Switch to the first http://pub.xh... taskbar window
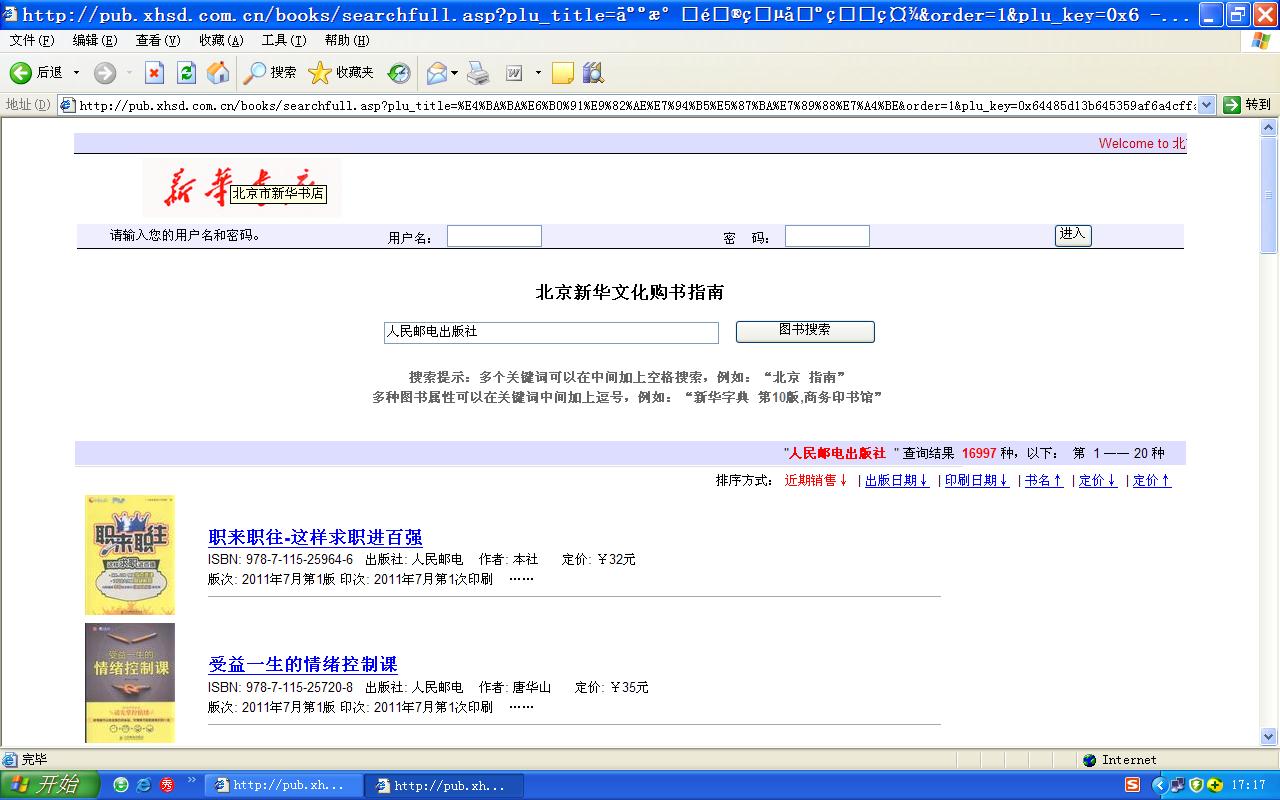This screenshot has height=800, width=1280. pyautogui.click(x=282, y=785)
